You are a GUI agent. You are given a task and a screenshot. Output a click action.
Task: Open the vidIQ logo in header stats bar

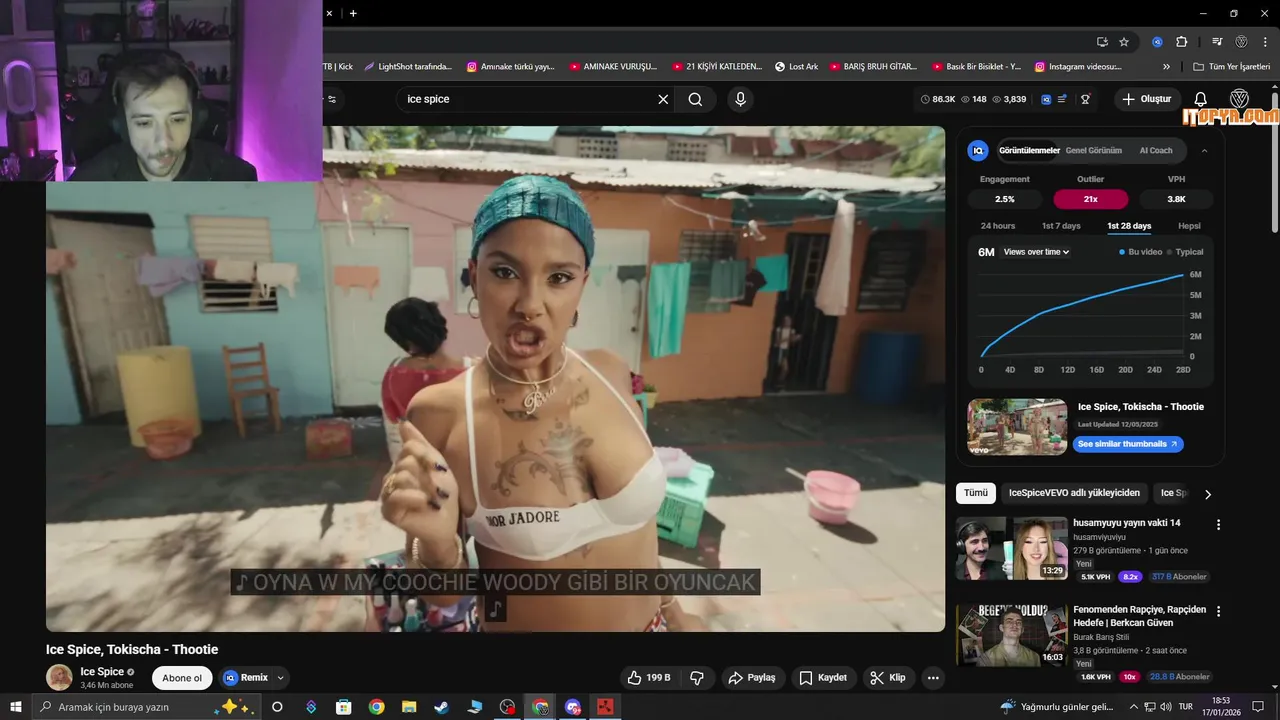(1046, 99)
